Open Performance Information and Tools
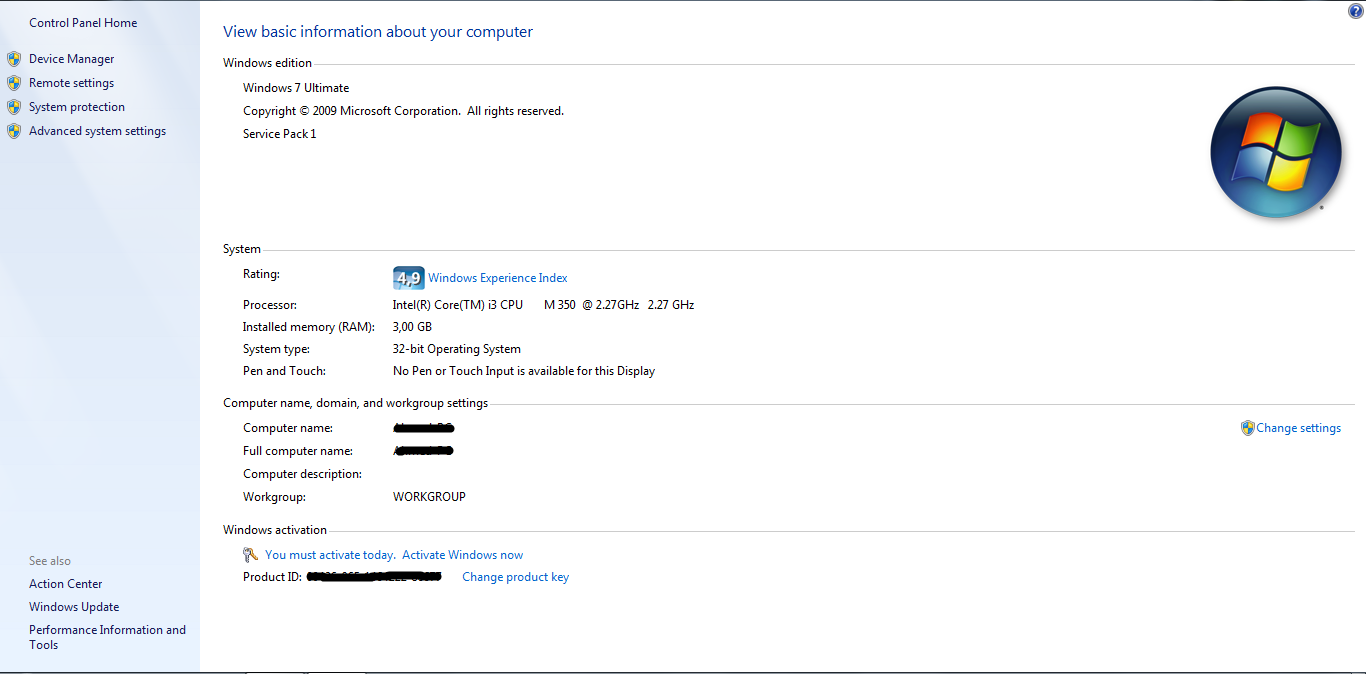 coord(108,637)
